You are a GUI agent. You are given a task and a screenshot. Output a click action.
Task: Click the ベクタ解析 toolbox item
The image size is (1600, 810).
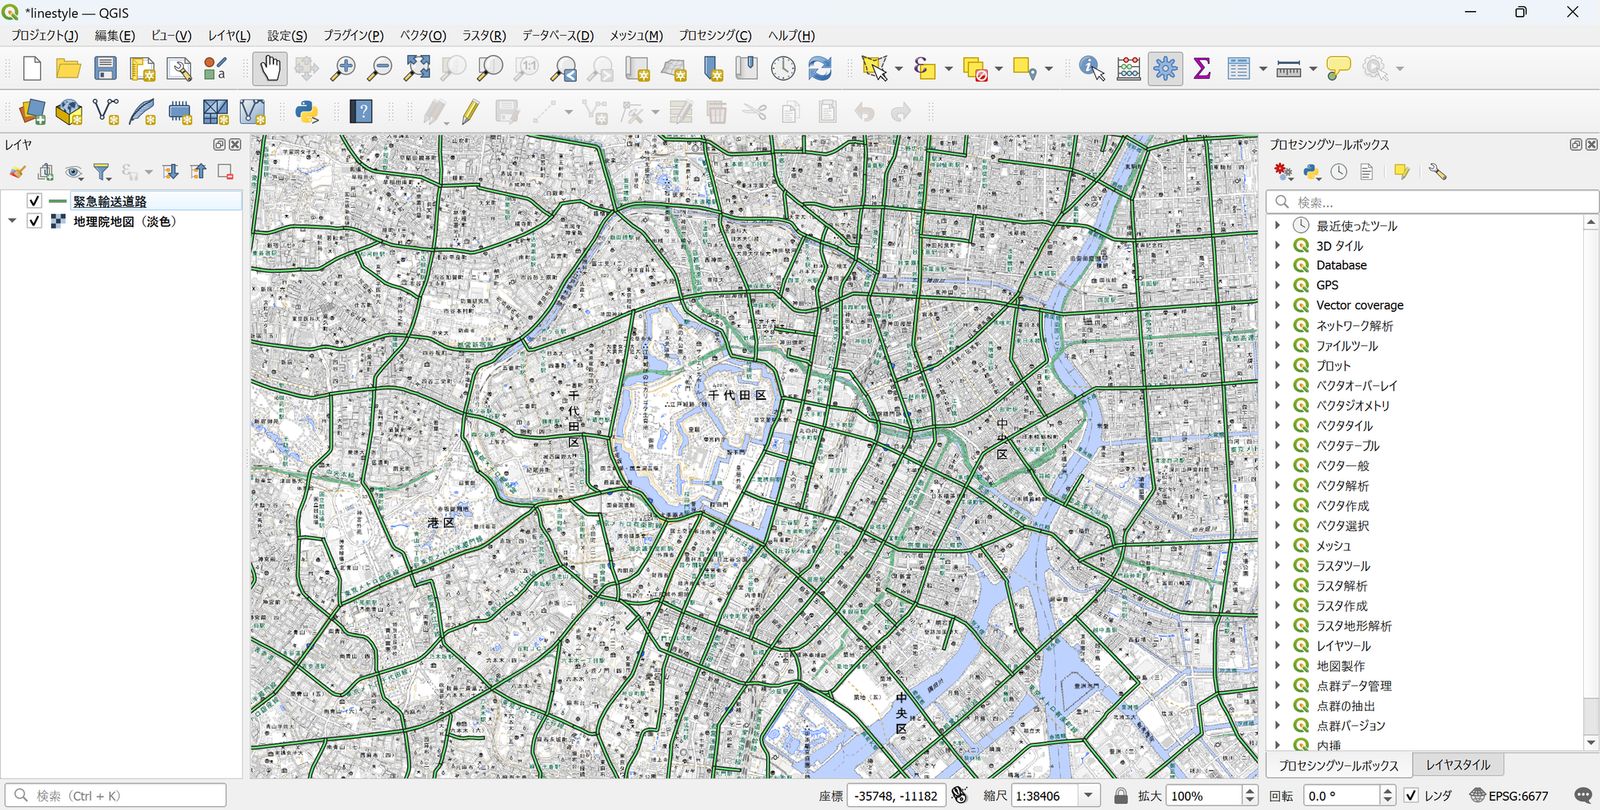tap(1342, 486)
